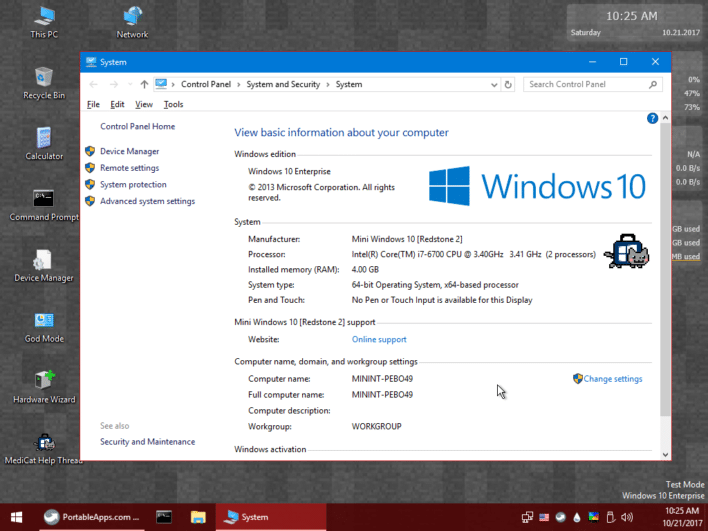Click scrollbar up arrow in System window
The width and height of the screenshot is (708, 531).
(x=665, y=118)
